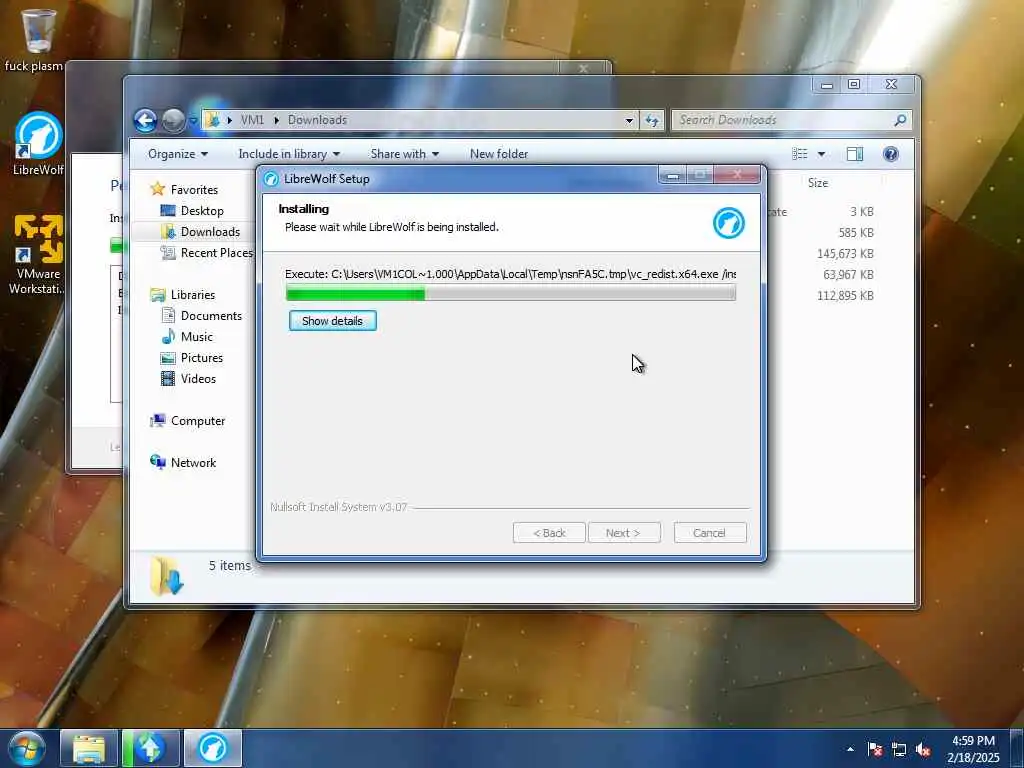Focus the Search Downloads input field
Screen dimensions: 1024x768
(784, 120)
